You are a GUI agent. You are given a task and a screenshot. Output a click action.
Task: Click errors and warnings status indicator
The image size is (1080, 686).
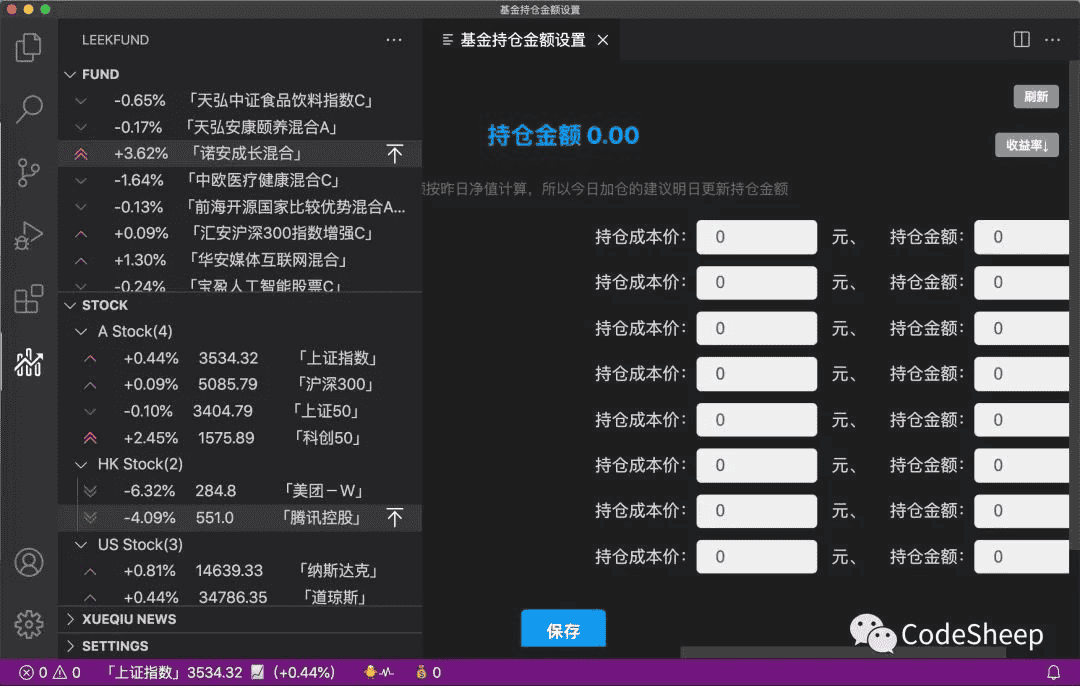point(50,672)
